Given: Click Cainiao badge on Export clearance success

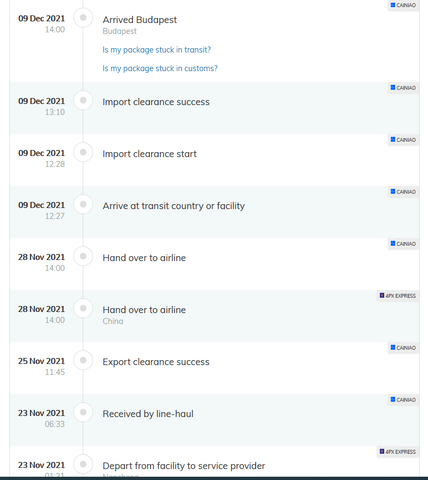Looking at the screenshot, I should (x=403, y=348).
